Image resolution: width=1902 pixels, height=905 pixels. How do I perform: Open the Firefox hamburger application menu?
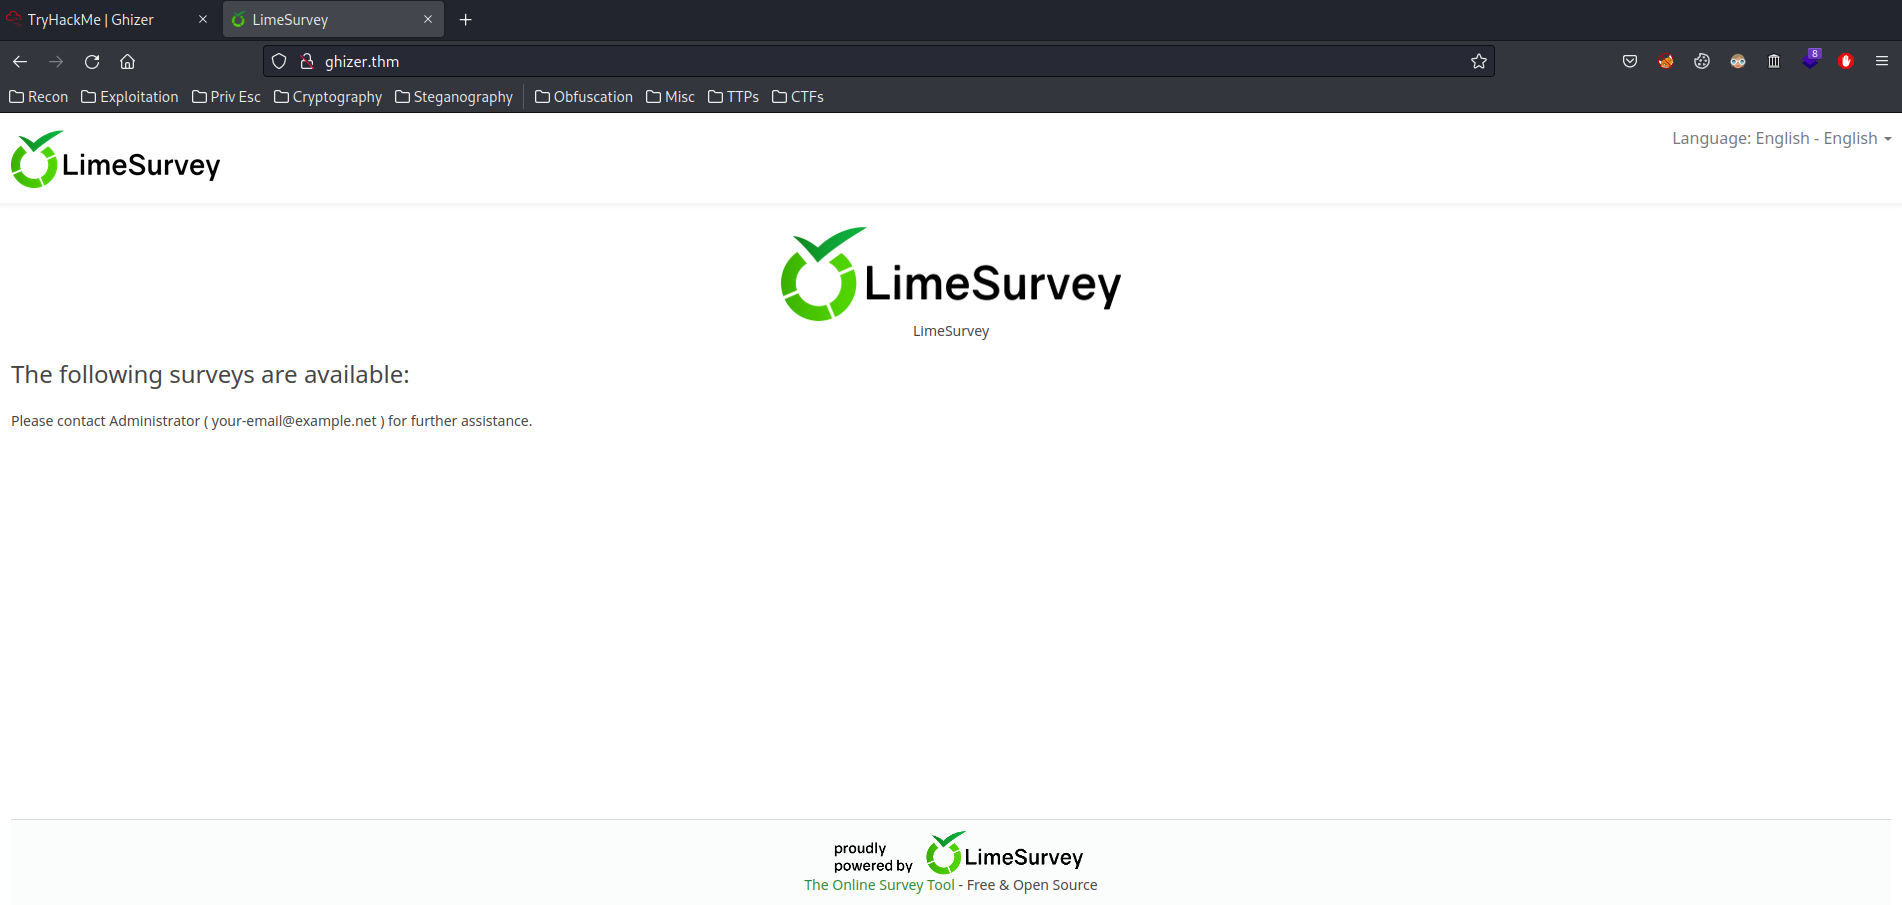(1882, 62)
